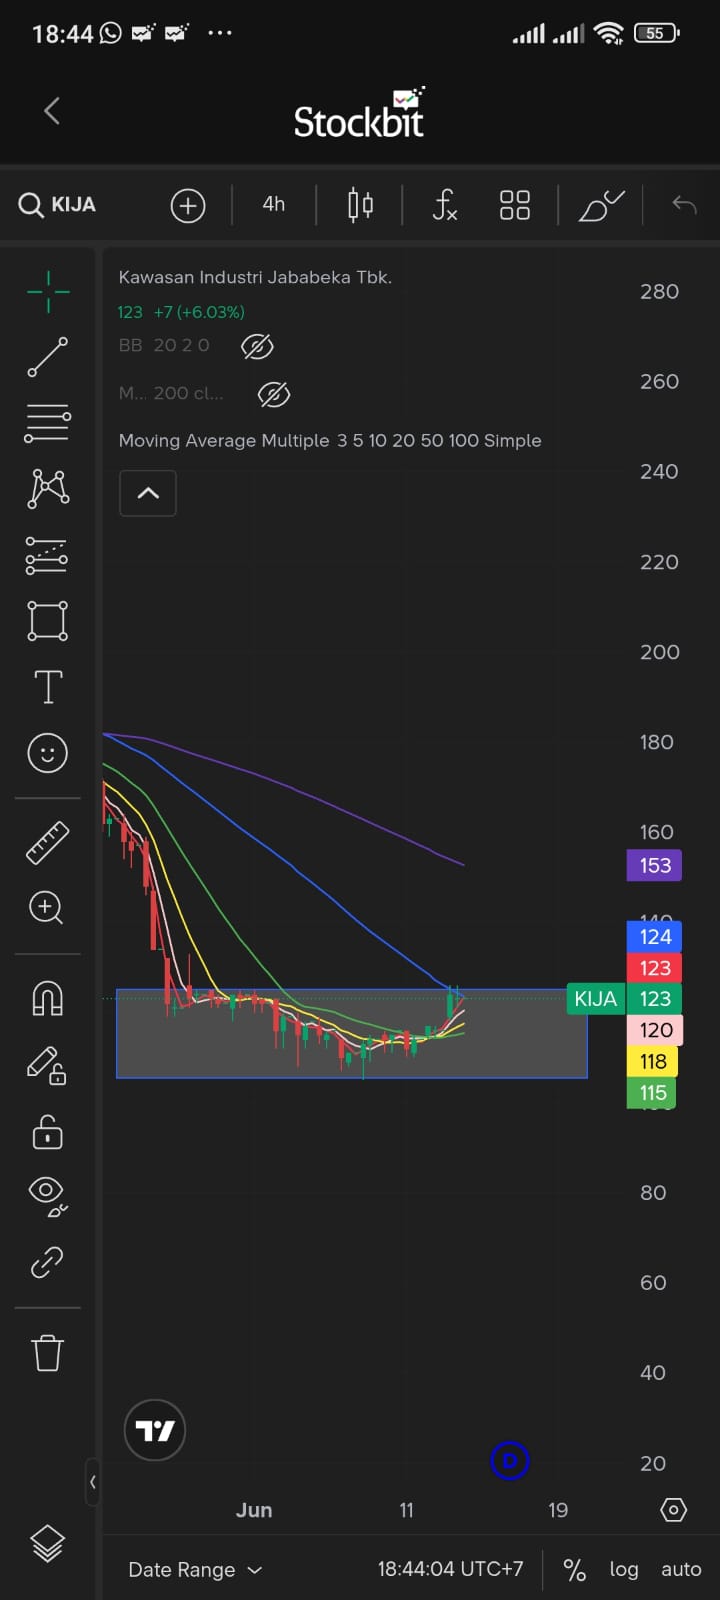
Task: Go back with the header arrow
Action: tap(53, 111)
